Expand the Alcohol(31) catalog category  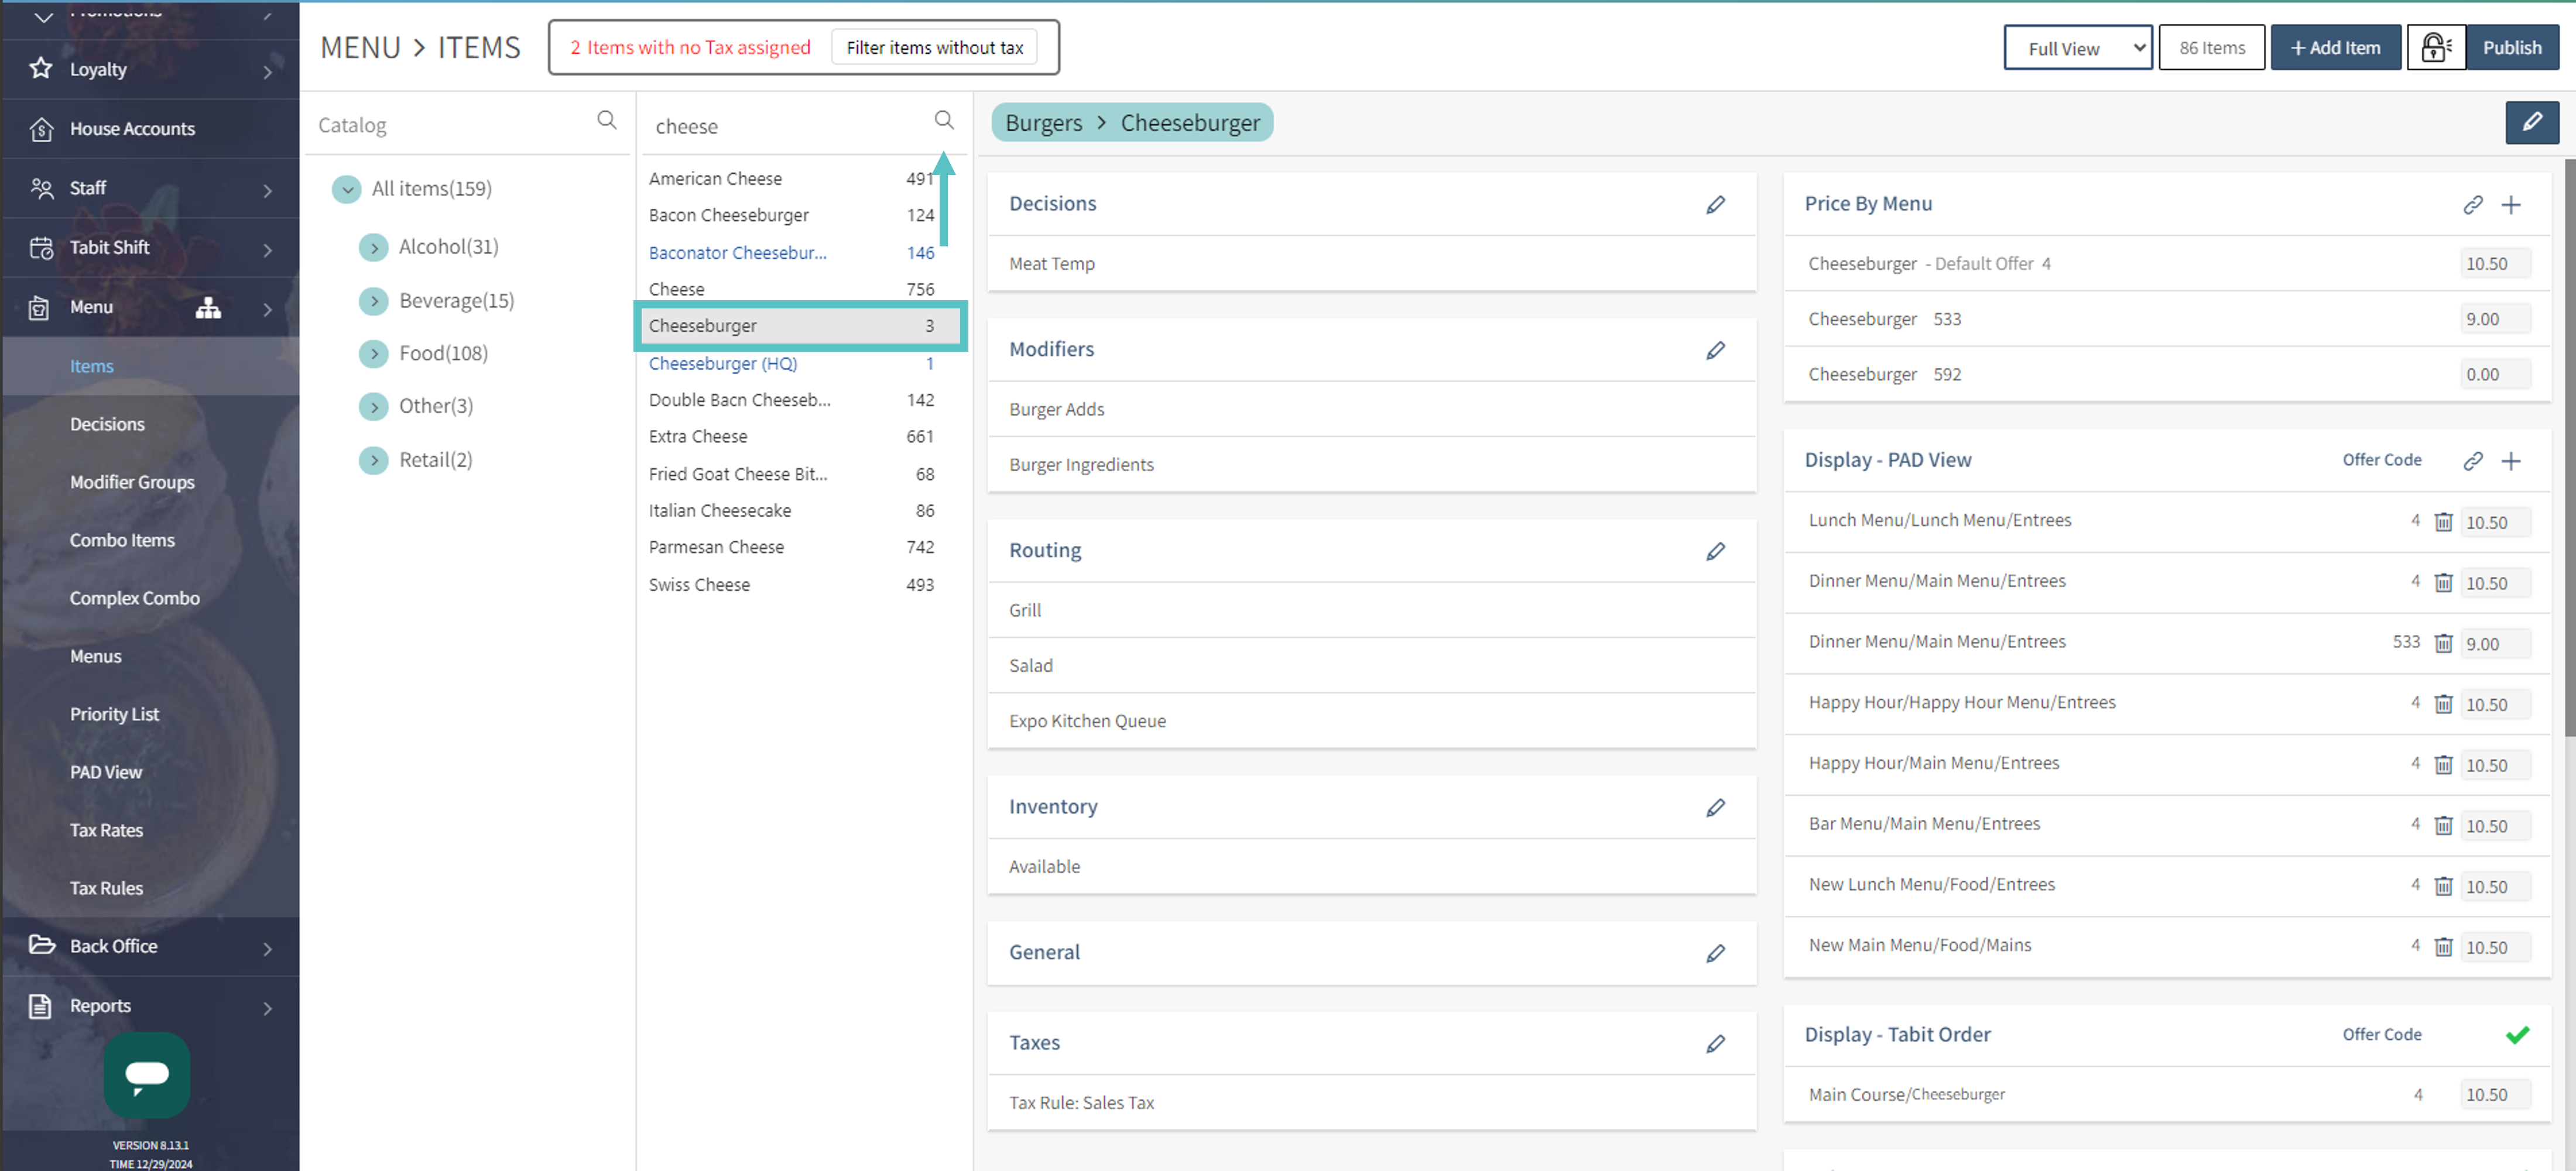[x=373, y=247]
